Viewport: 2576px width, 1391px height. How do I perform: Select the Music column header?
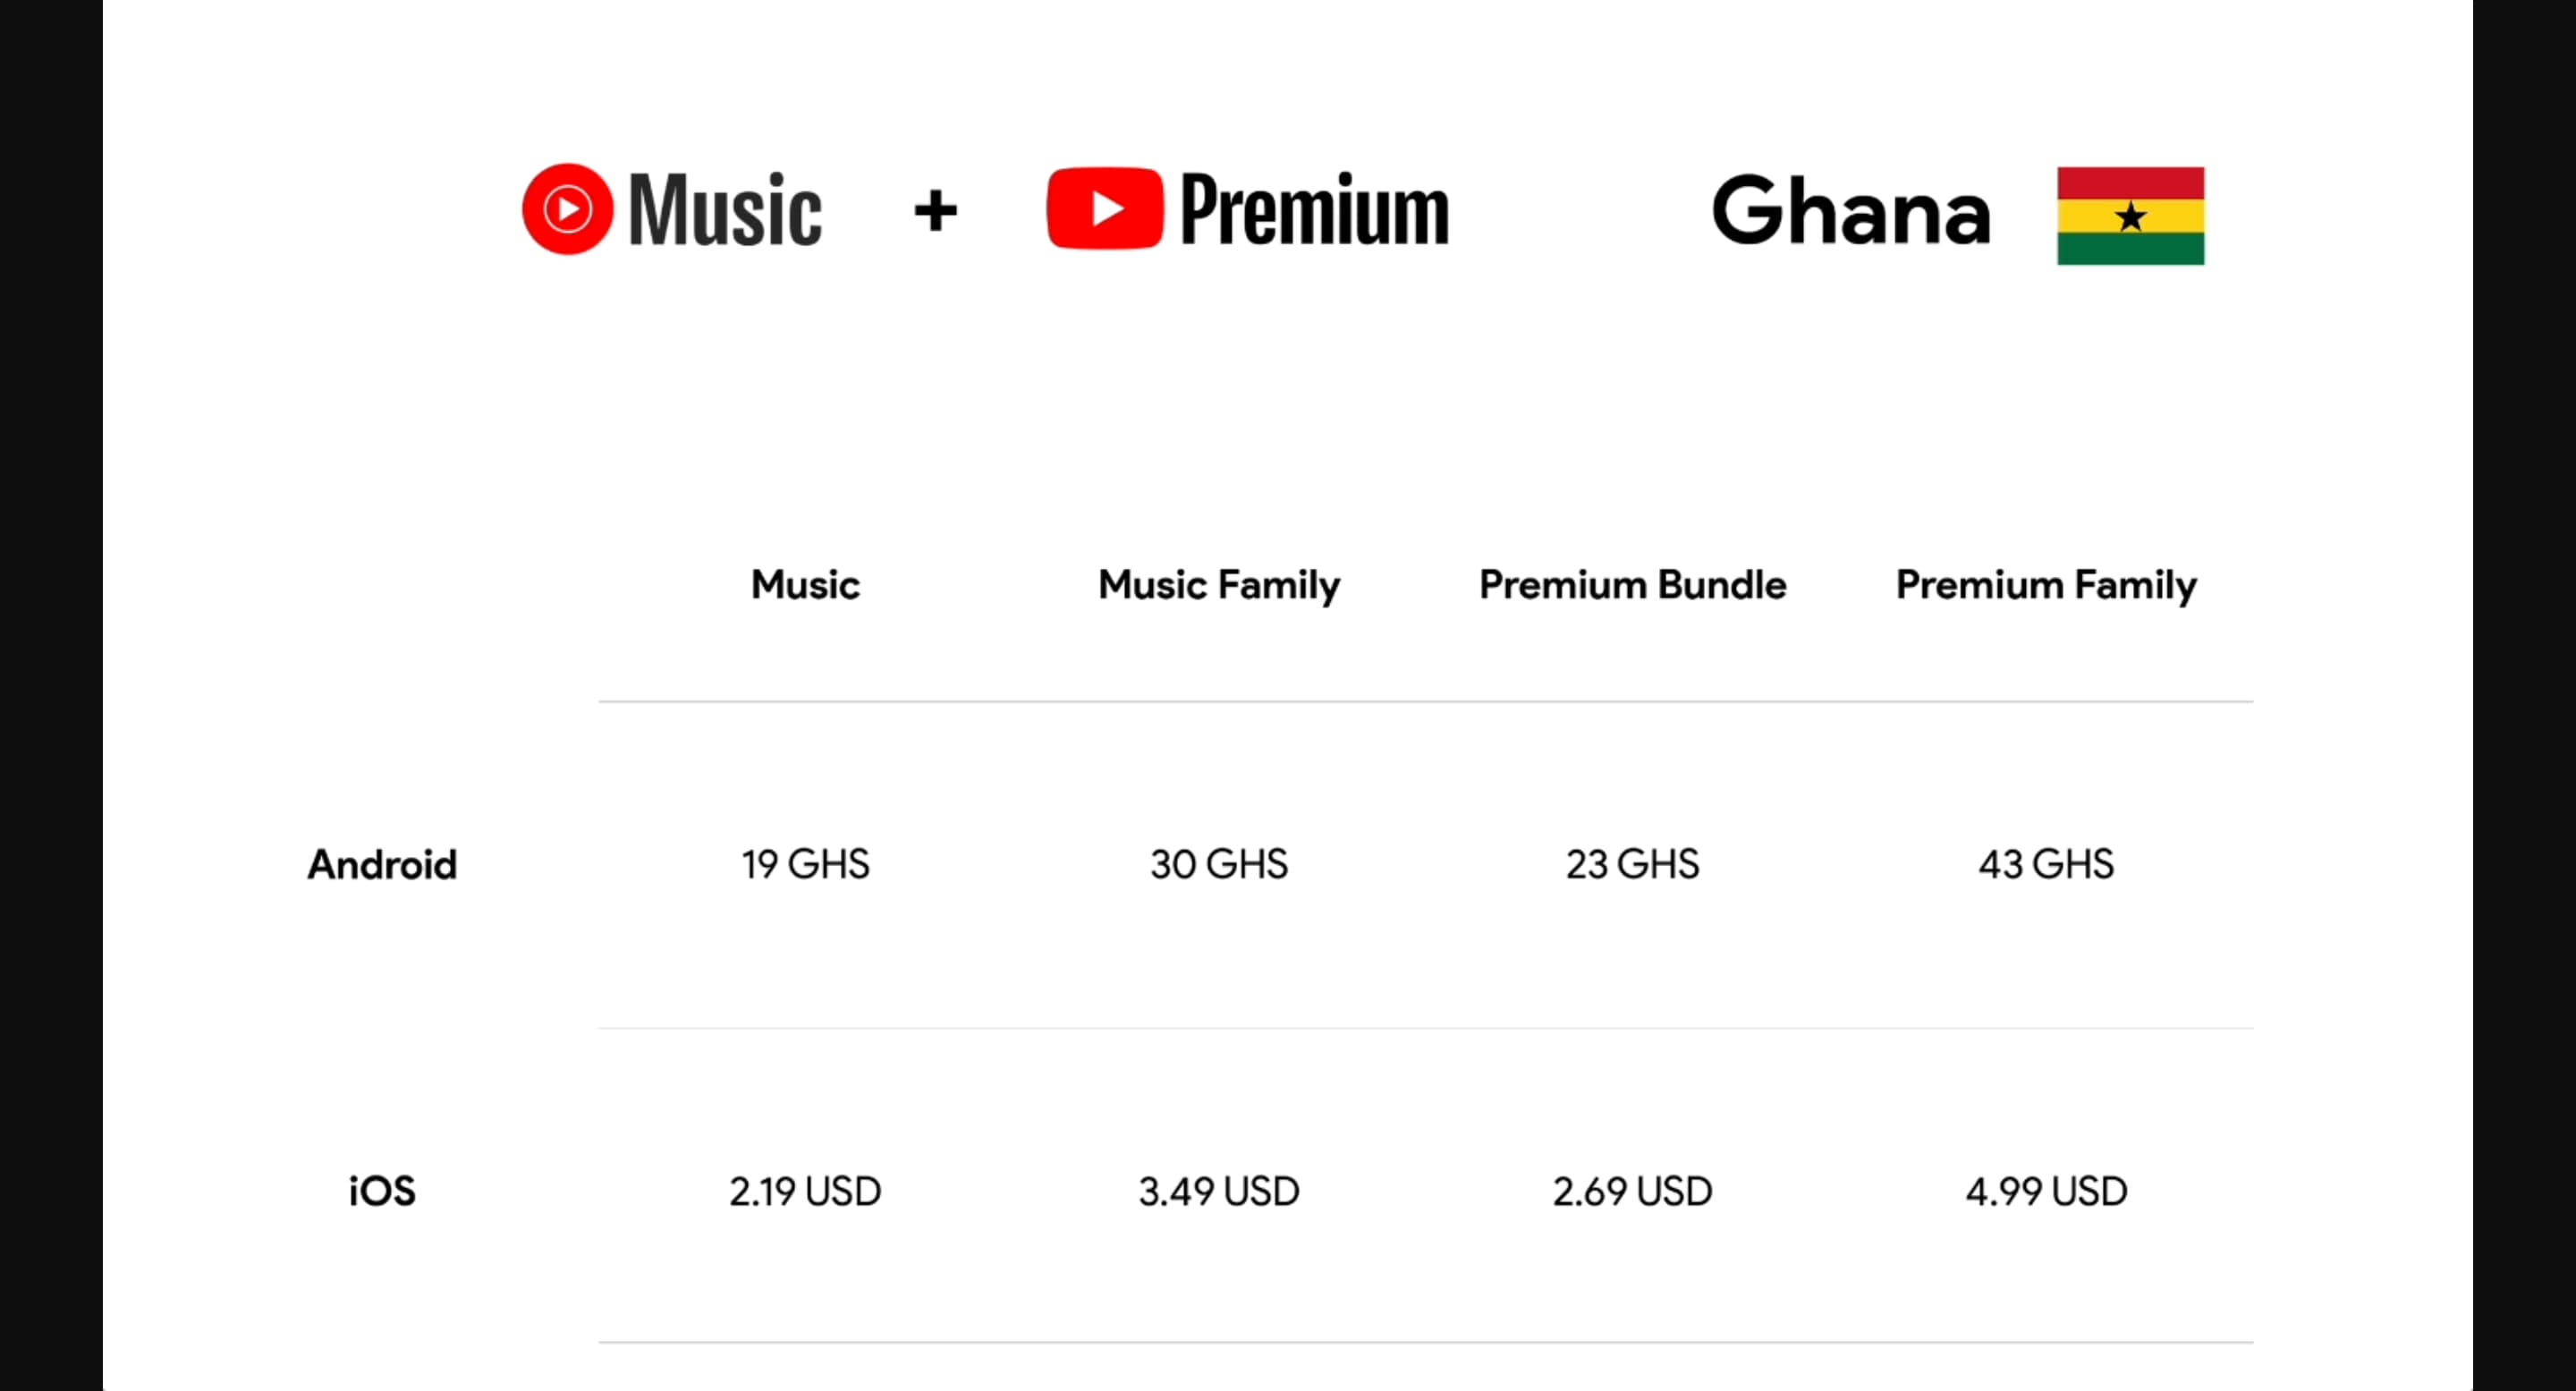point(805,585)
